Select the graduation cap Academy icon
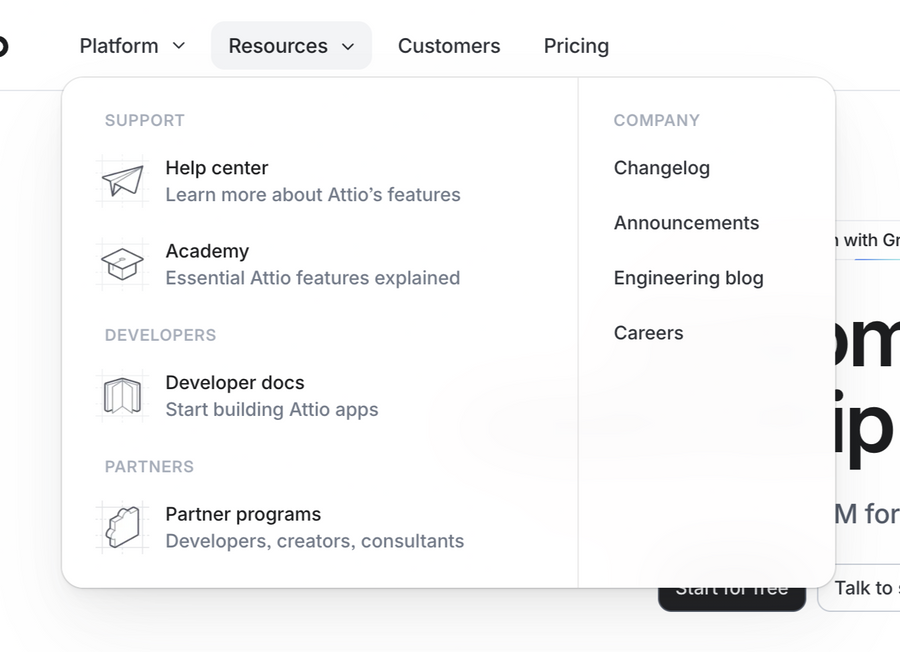The height and width of the screenshot is (652, 900). pos(122,263)
